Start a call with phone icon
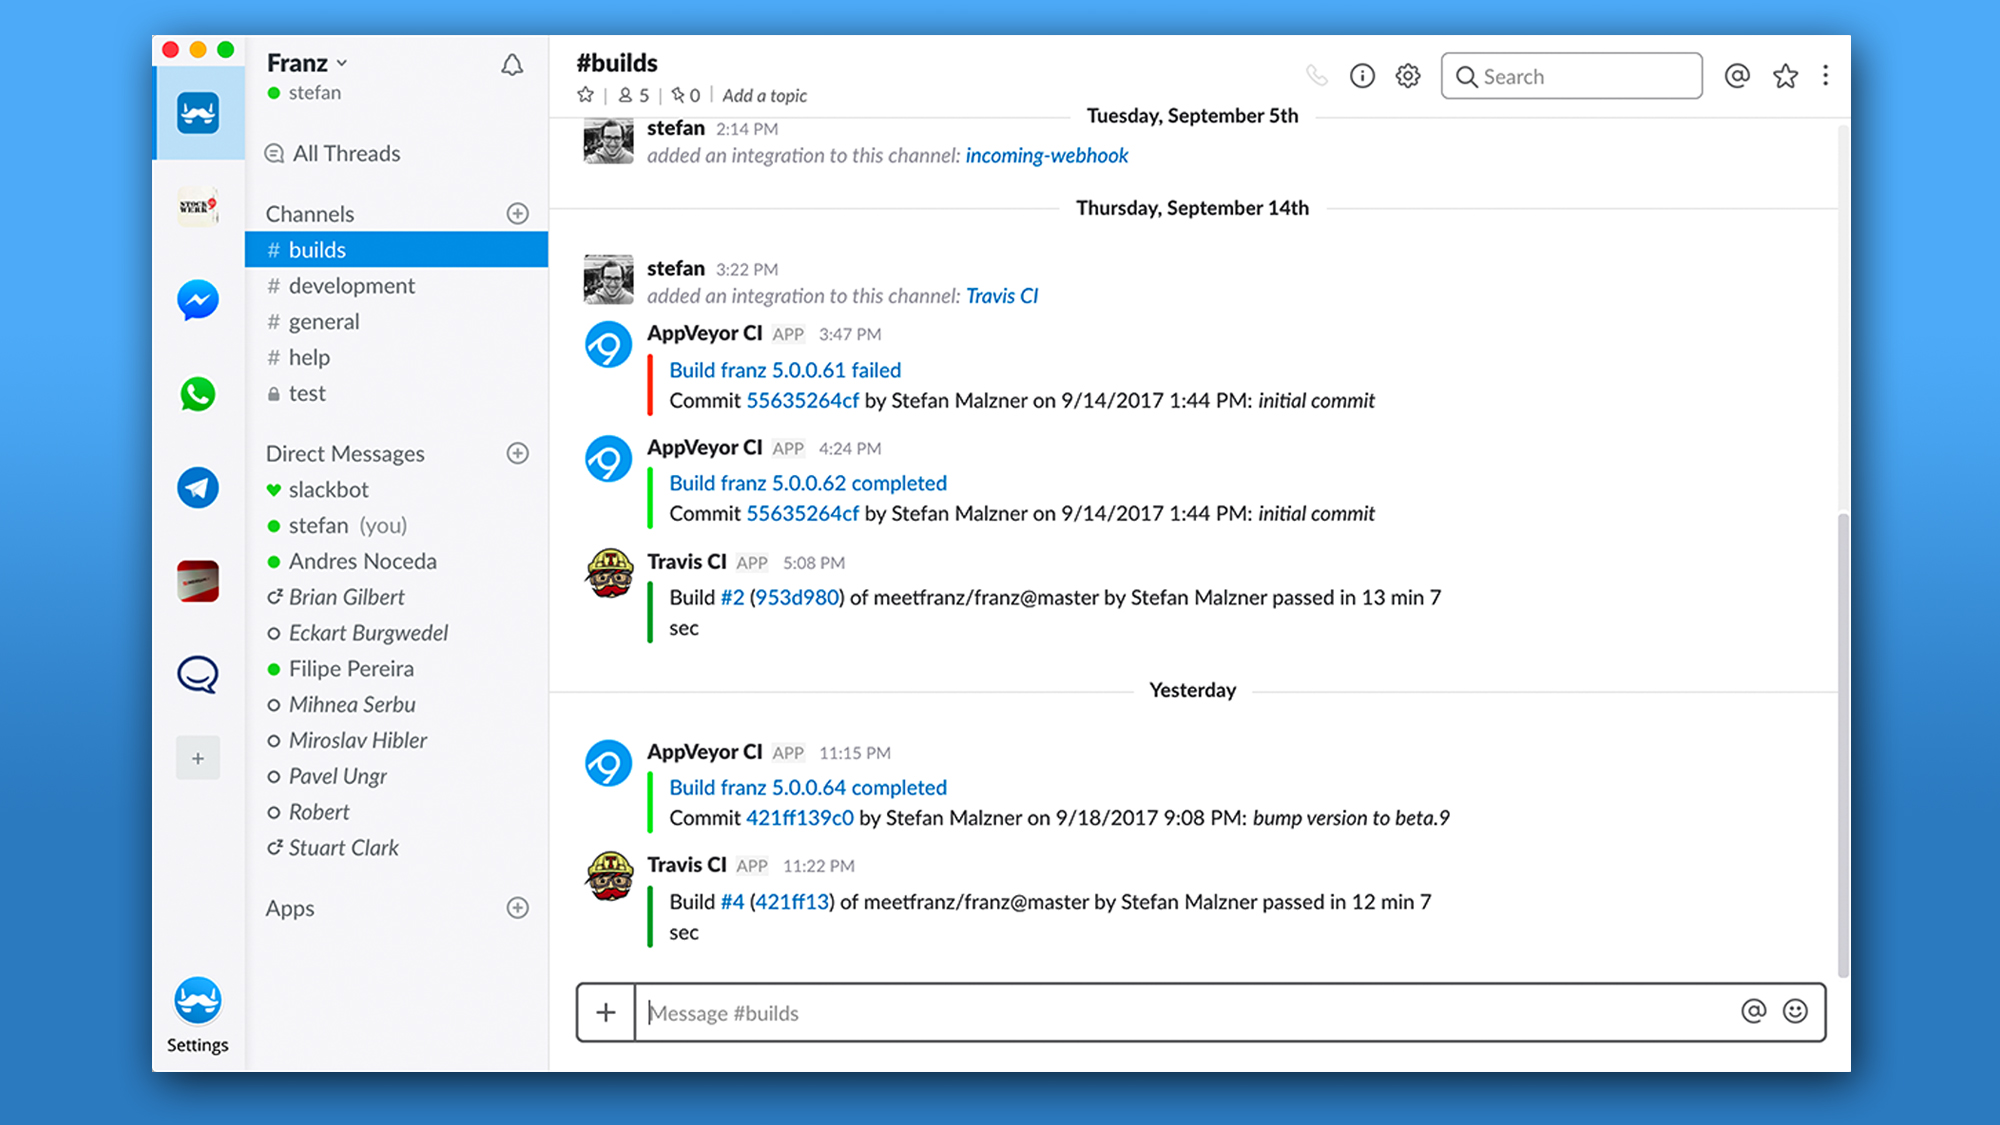Screen dimensions: 2000x1125 coord(1317,76)
